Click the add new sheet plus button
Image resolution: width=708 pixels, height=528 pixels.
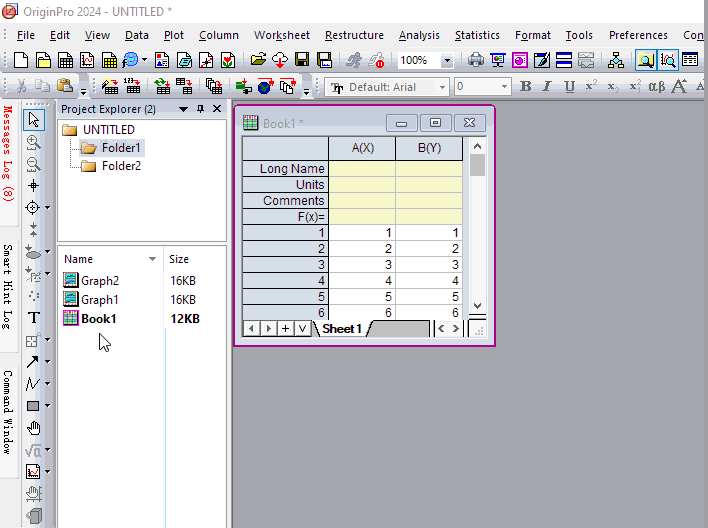click(x=285, y=329)
